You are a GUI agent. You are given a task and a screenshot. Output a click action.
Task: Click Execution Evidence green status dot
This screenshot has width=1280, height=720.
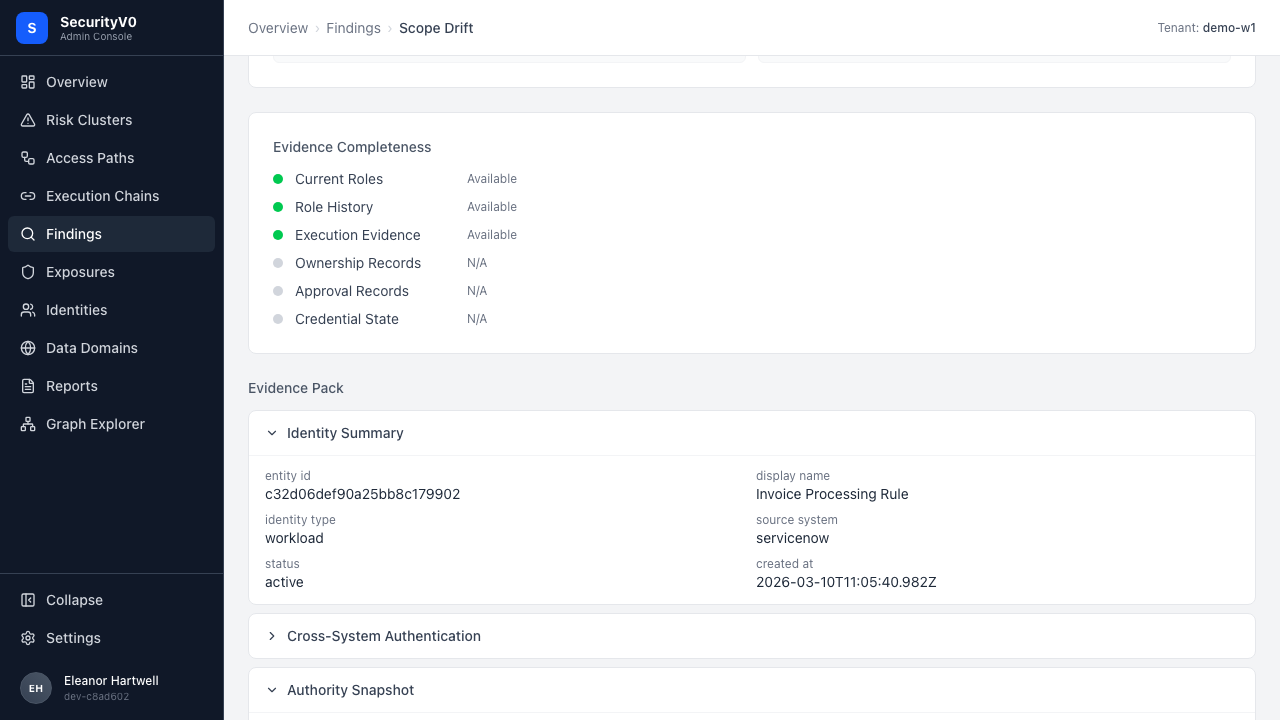click(x=278, y=235)
